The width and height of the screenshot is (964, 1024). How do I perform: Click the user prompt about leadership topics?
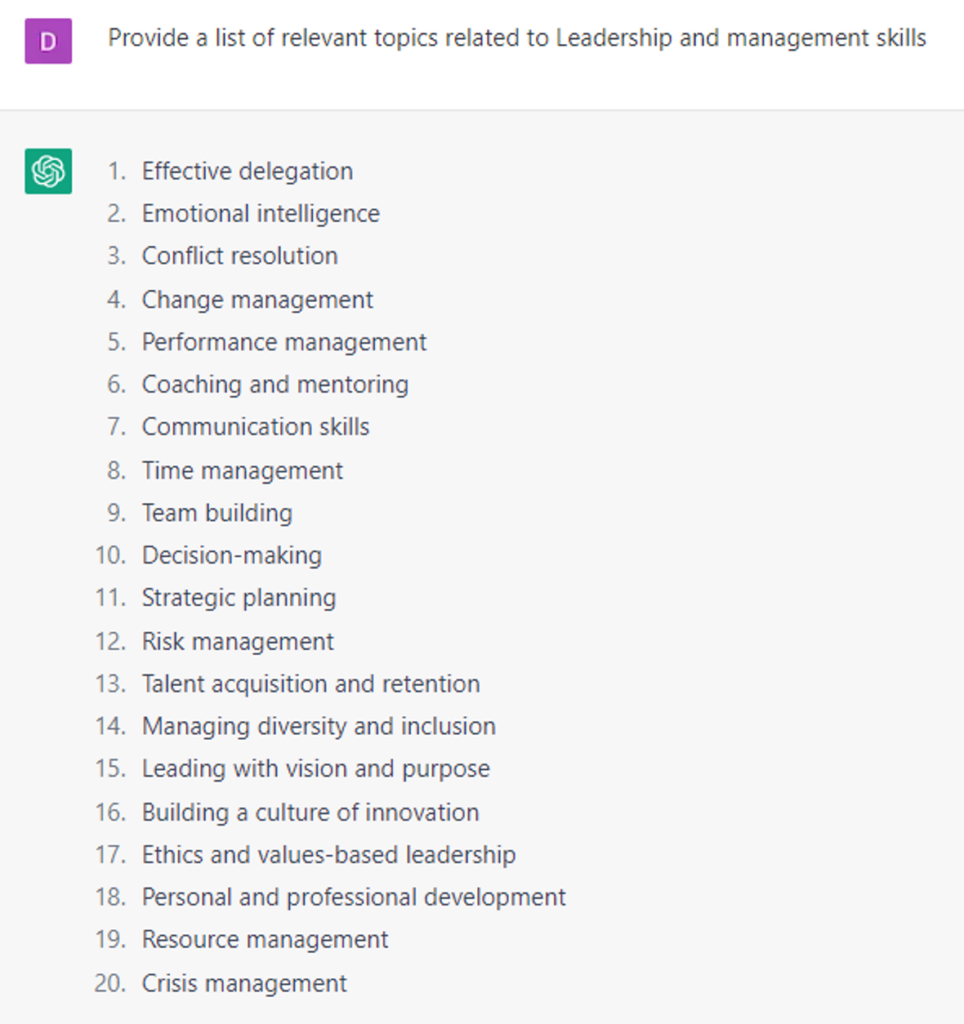click(517, 39)
